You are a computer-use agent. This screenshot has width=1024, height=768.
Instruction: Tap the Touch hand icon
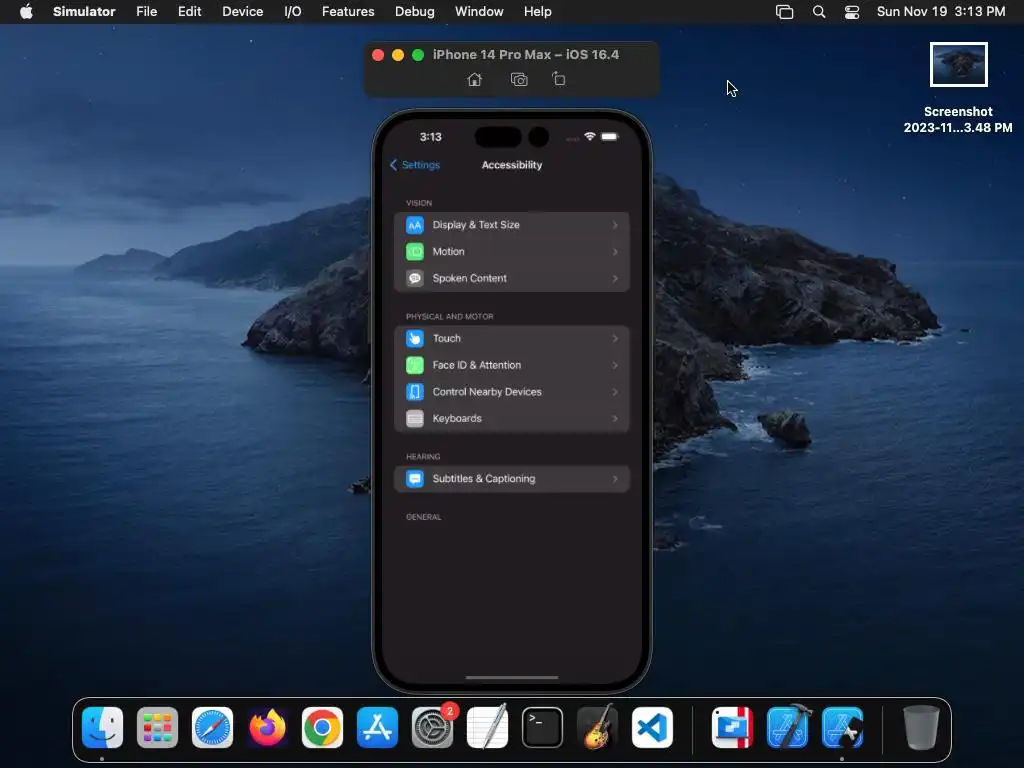(415, 338)
